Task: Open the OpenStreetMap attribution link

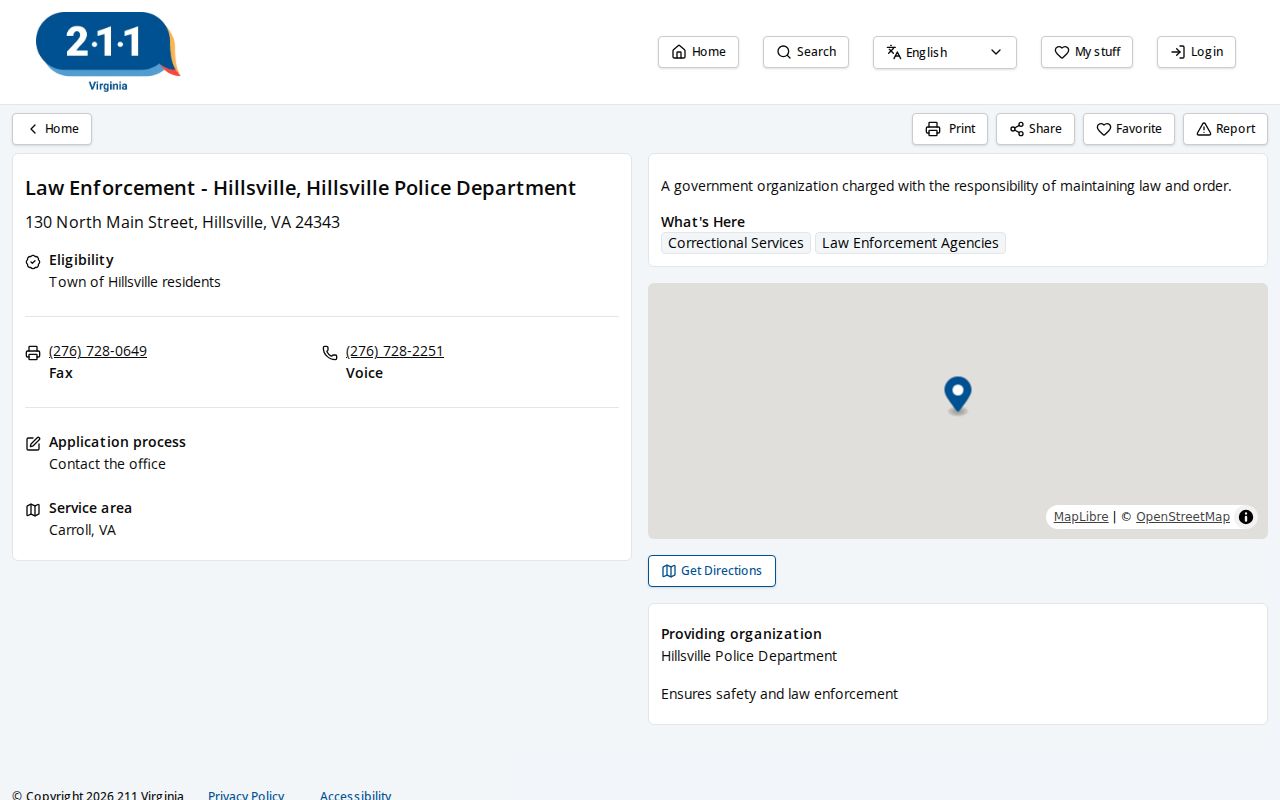Action: click(1183, 517)
